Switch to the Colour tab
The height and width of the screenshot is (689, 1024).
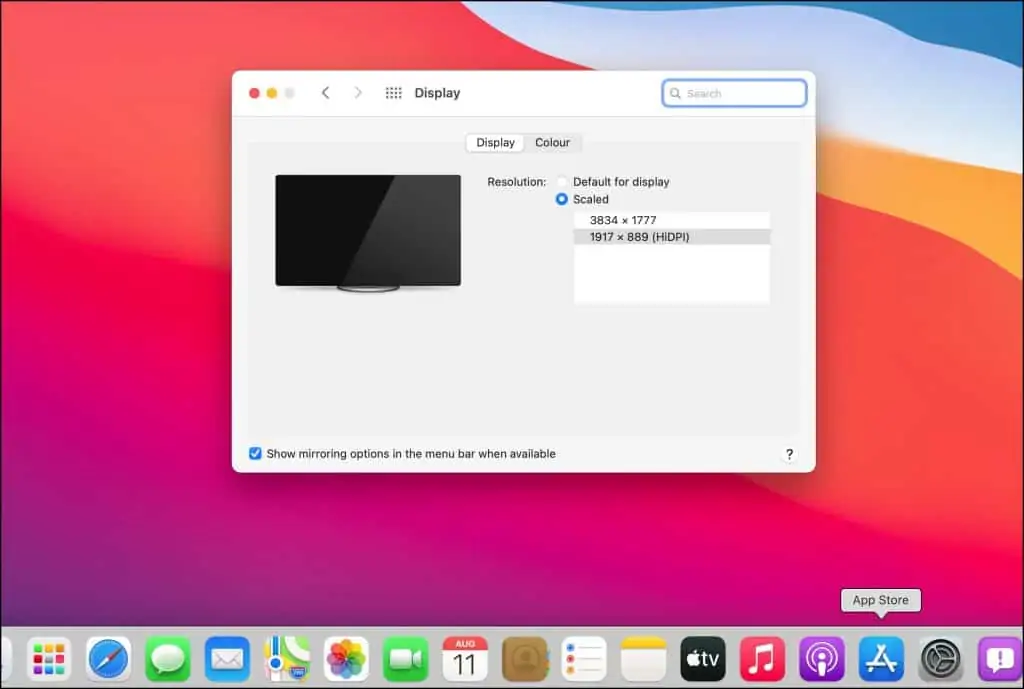(x=552, y=142)
